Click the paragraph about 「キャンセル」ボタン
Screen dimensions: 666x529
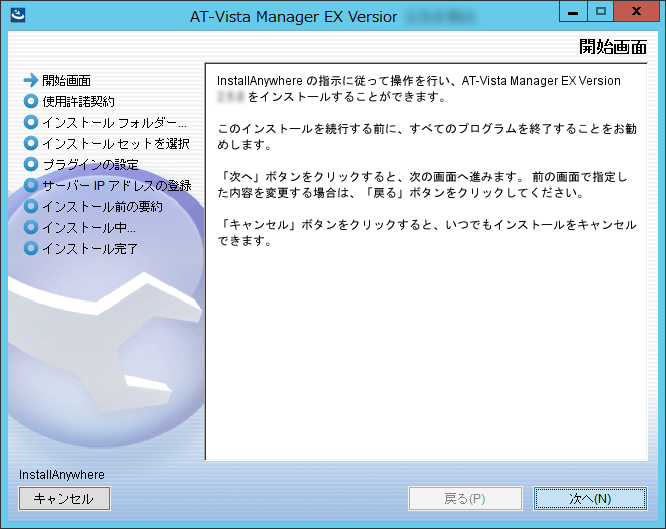(427, 232)
